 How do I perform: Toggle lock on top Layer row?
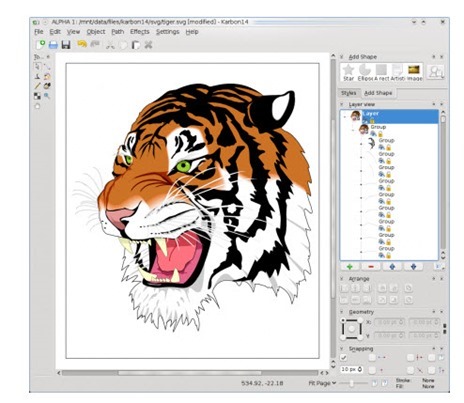tap(373, 120)
